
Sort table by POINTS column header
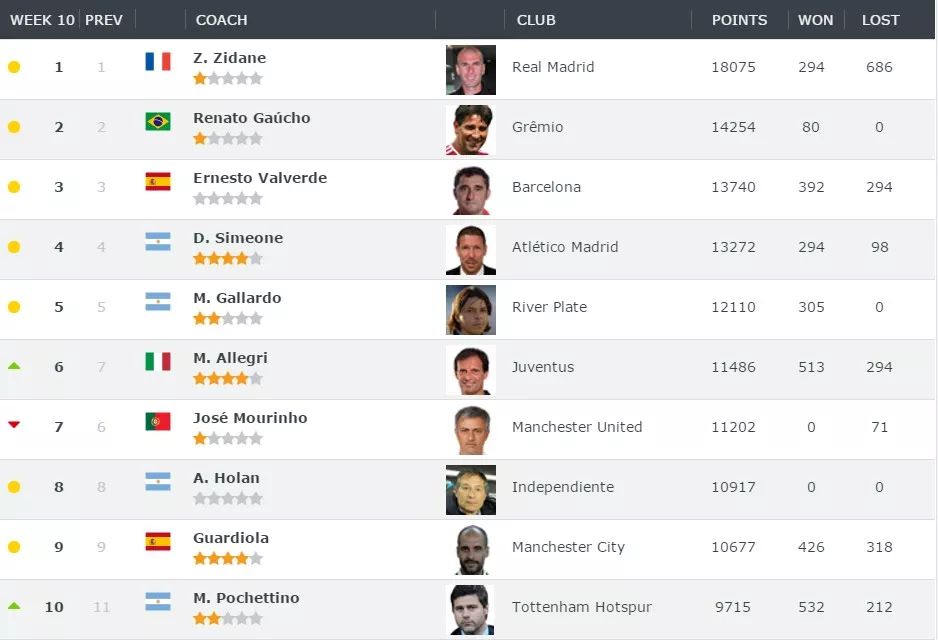[x=739, y=20]
